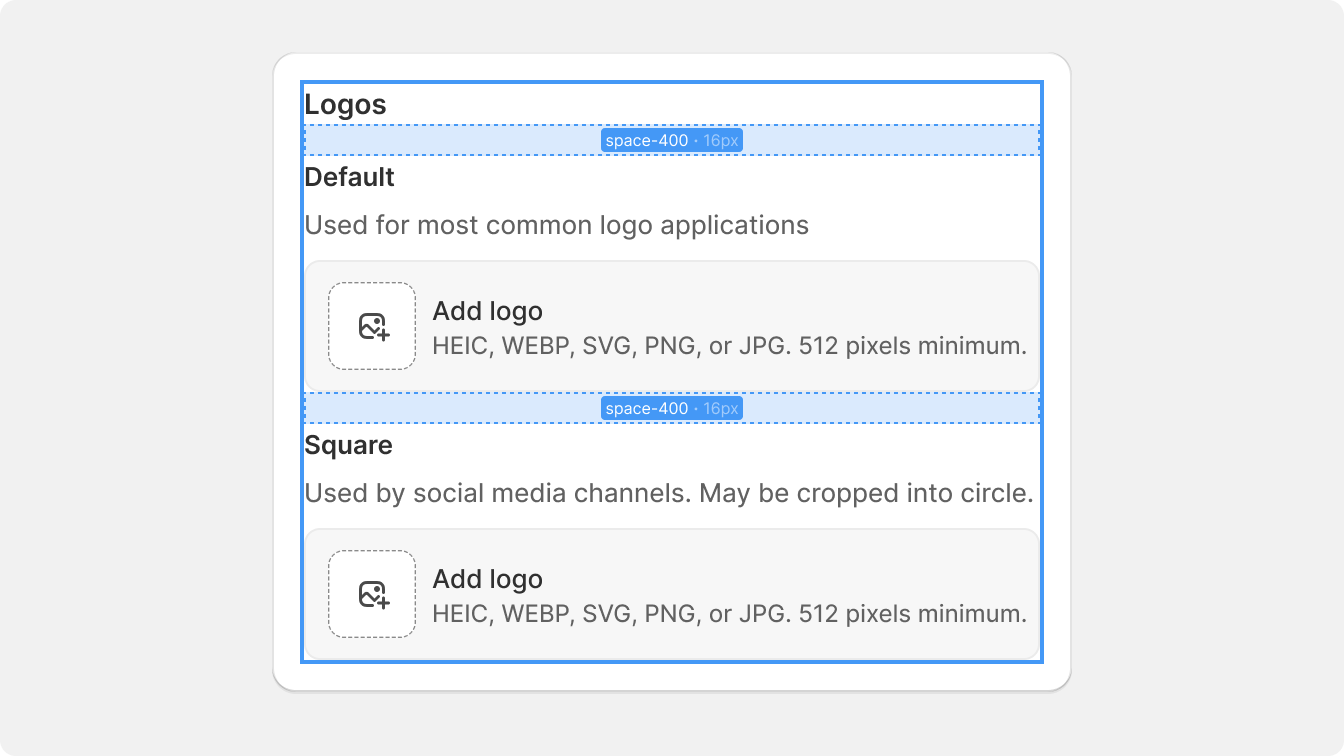
Task: Click the "Default" subheading
Action: pyautogui.click(x=349, y=177)
